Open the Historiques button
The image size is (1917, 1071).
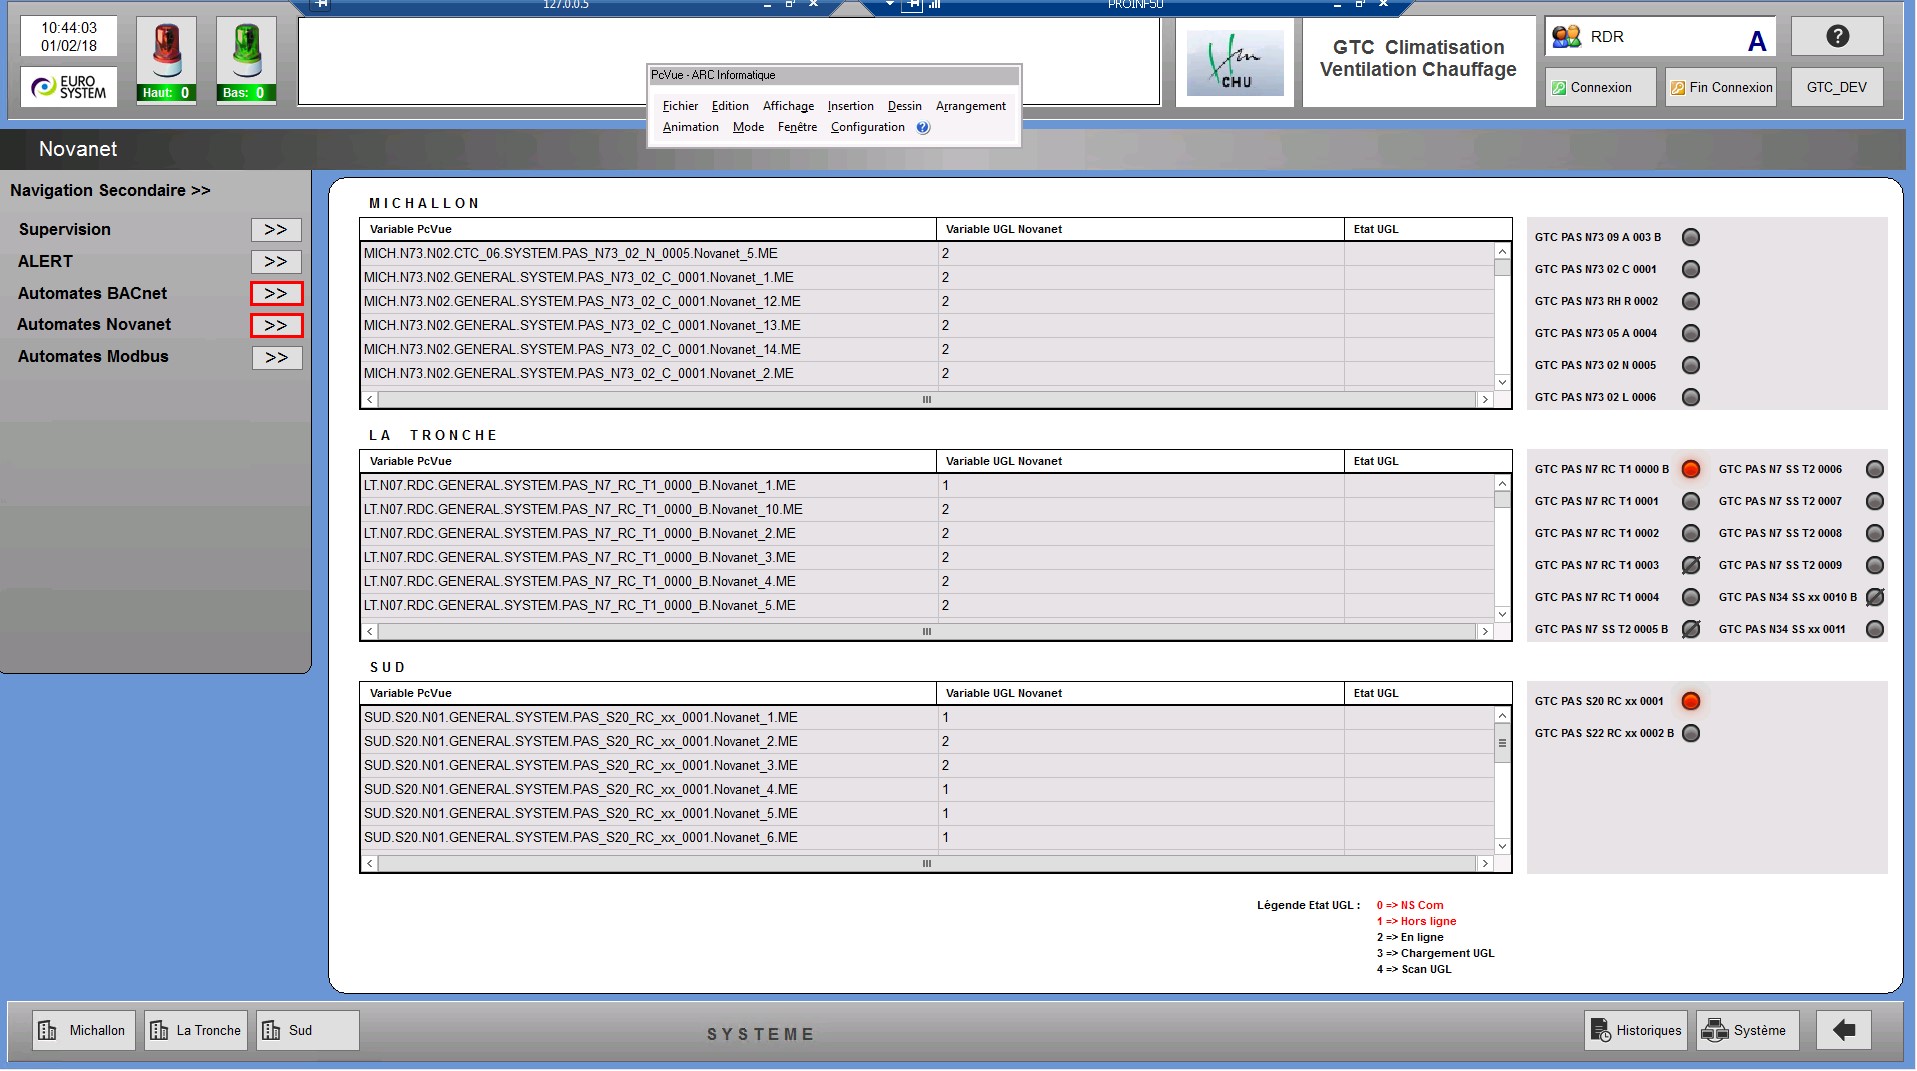(1636, 1030)
